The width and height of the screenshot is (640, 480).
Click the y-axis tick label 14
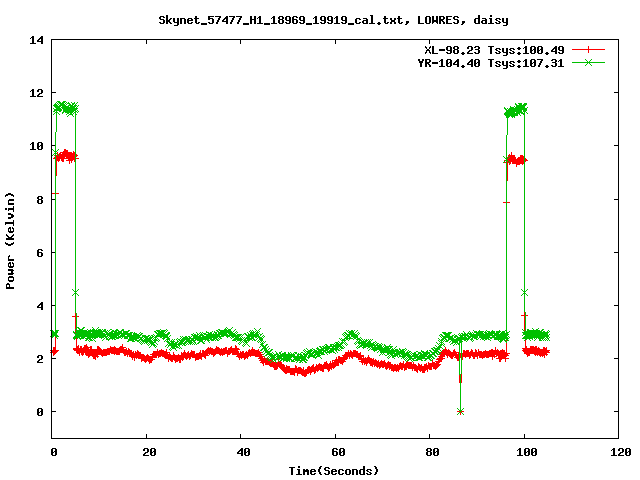pos(36,40)
